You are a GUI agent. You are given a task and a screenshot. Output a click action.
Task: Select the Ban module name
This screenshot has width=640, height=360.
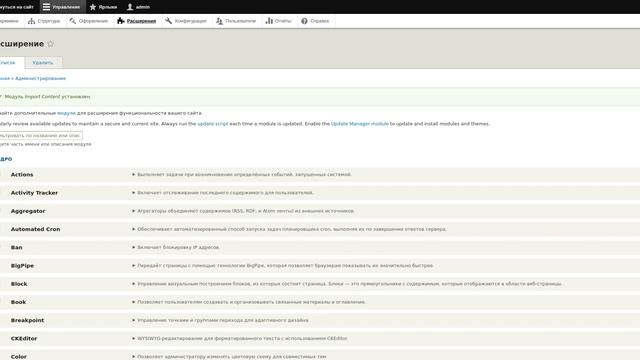click(x=16, y=247)
